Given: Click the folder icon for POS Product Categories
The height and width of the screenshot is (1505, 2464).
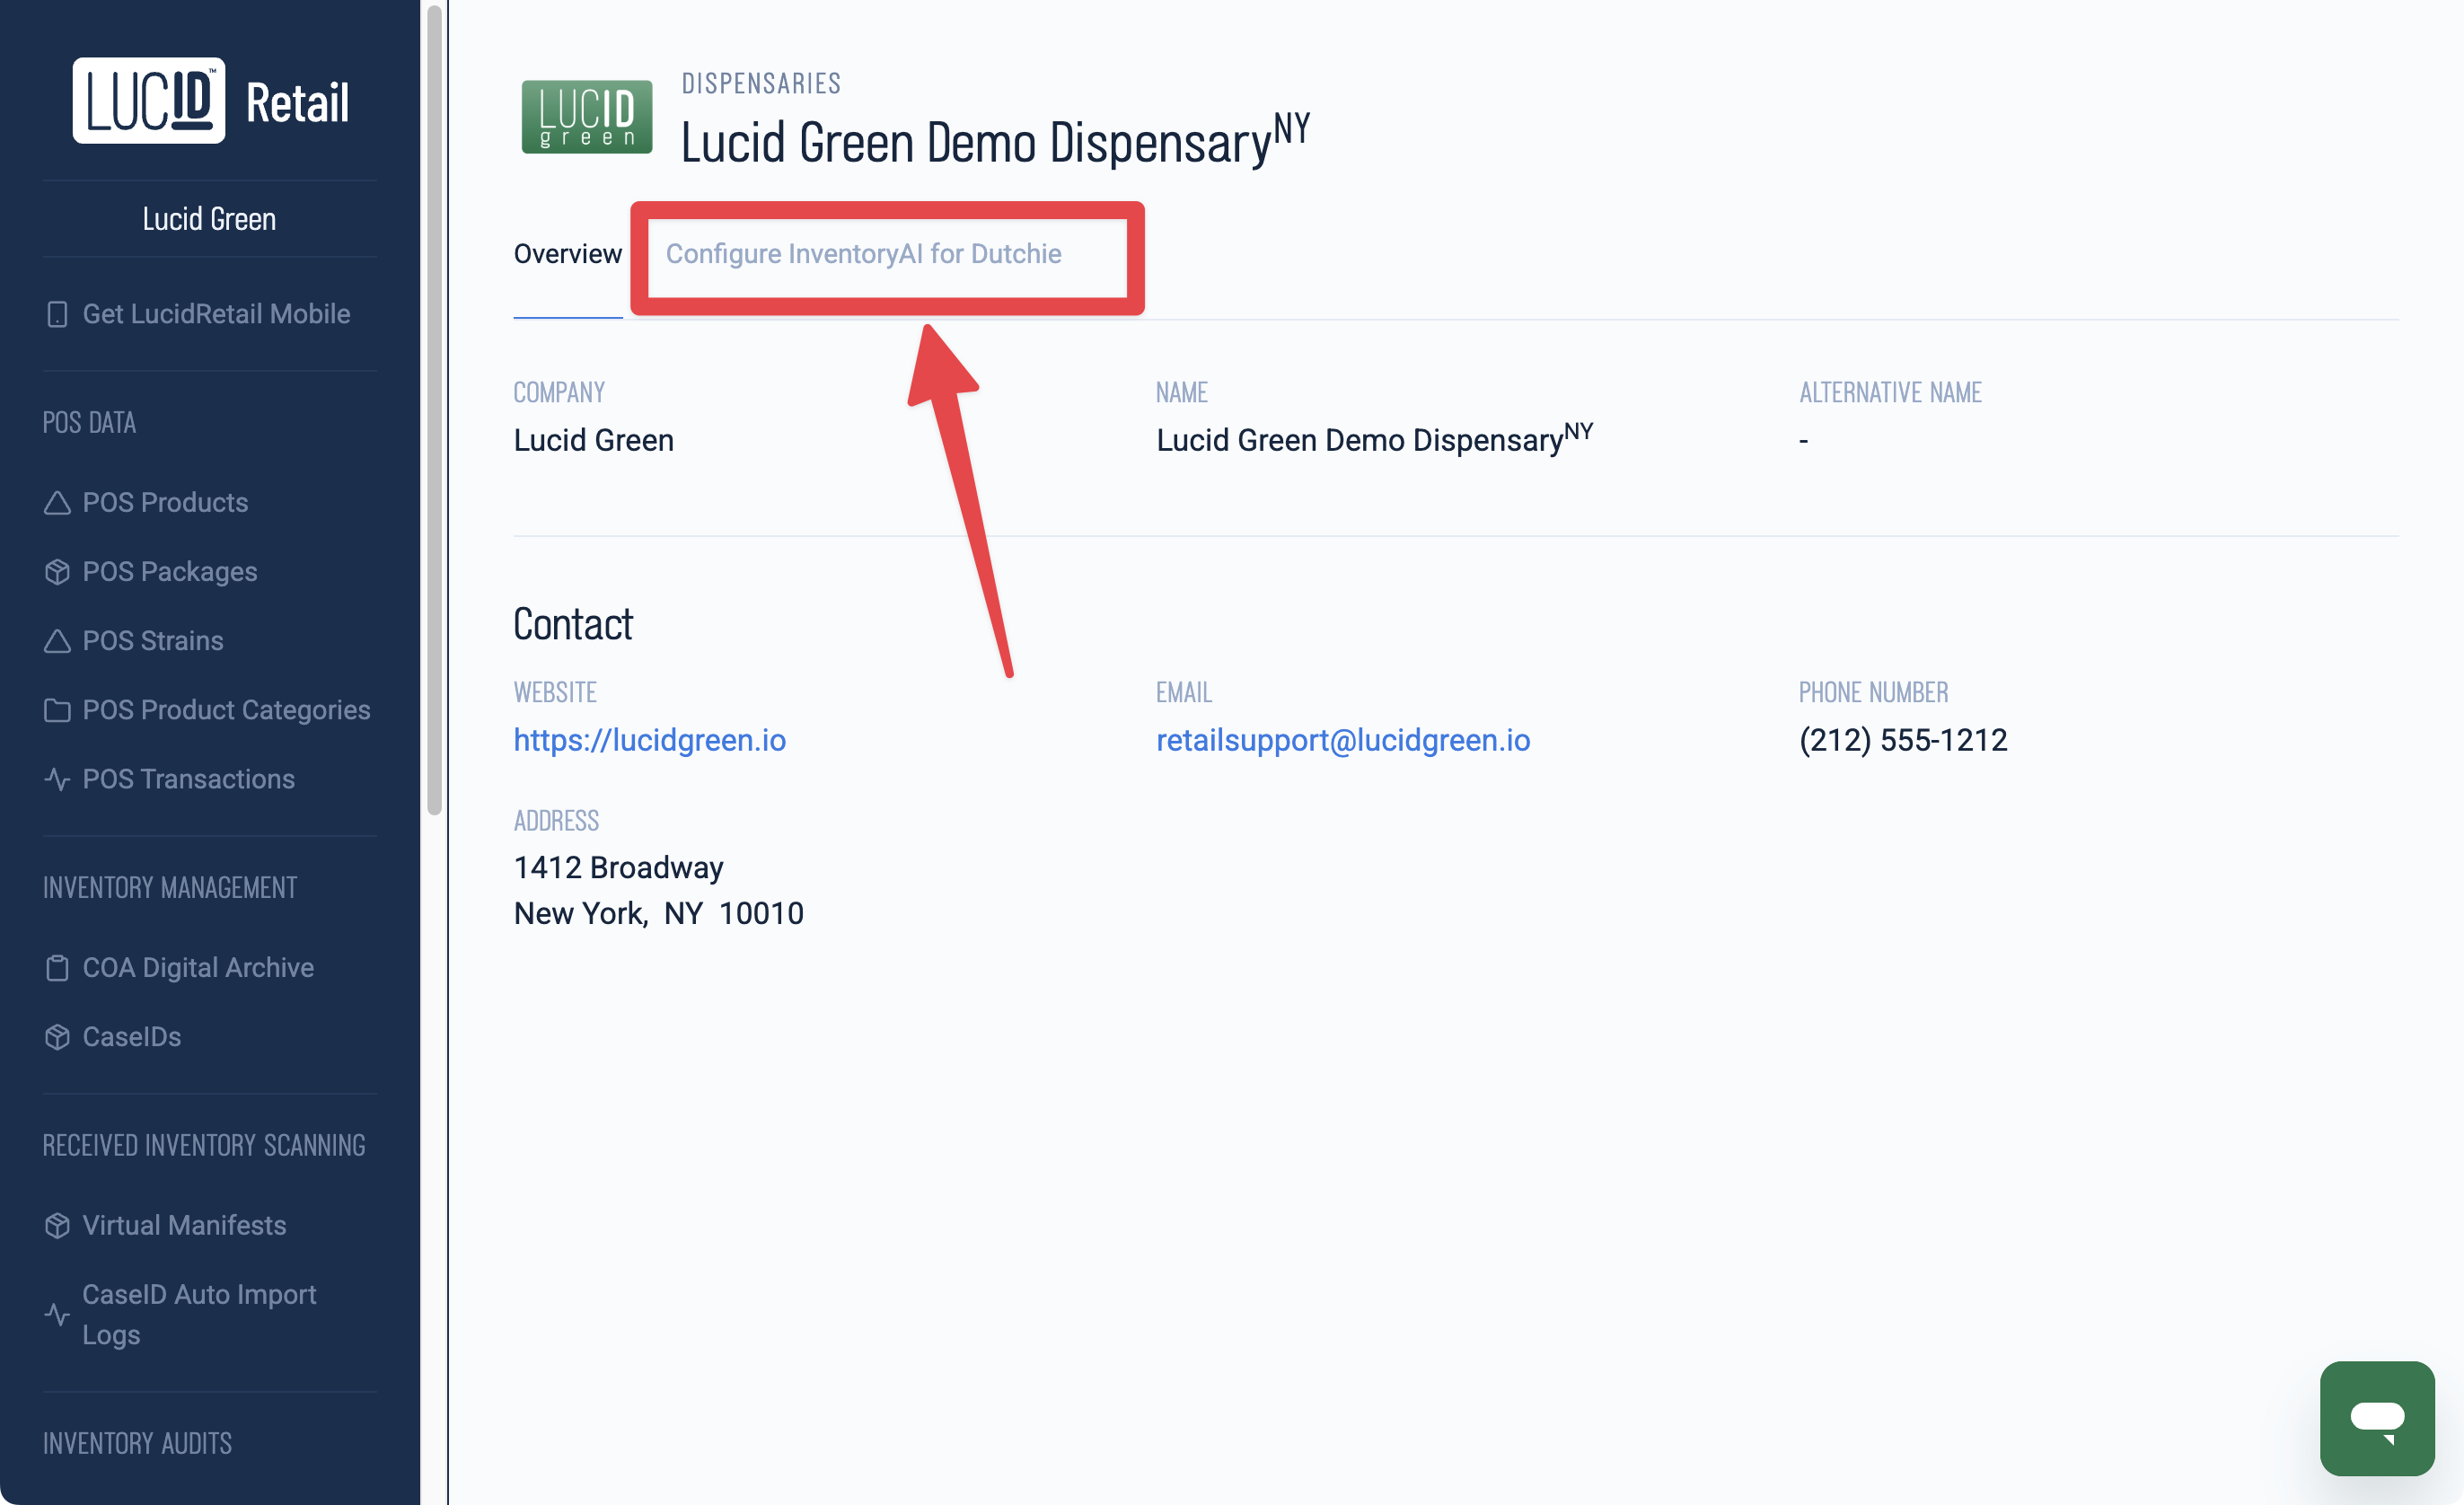Looking at the screenshot, I should tap(57, 710).
